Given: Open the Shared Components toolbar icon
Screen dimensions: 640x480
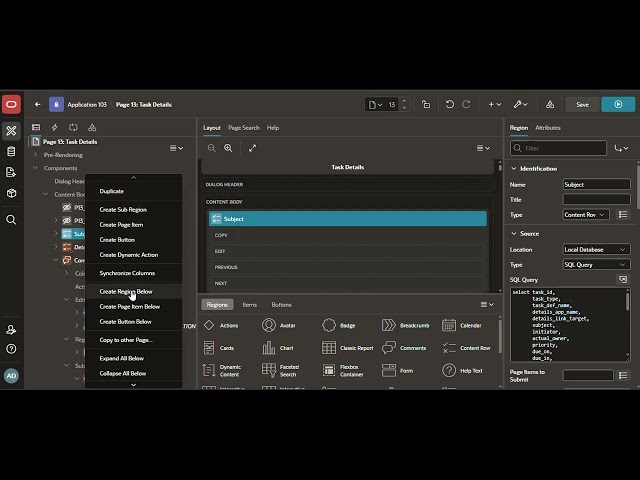Looking at the screenshot, I should pyautogui.click(x=550, y=104).
